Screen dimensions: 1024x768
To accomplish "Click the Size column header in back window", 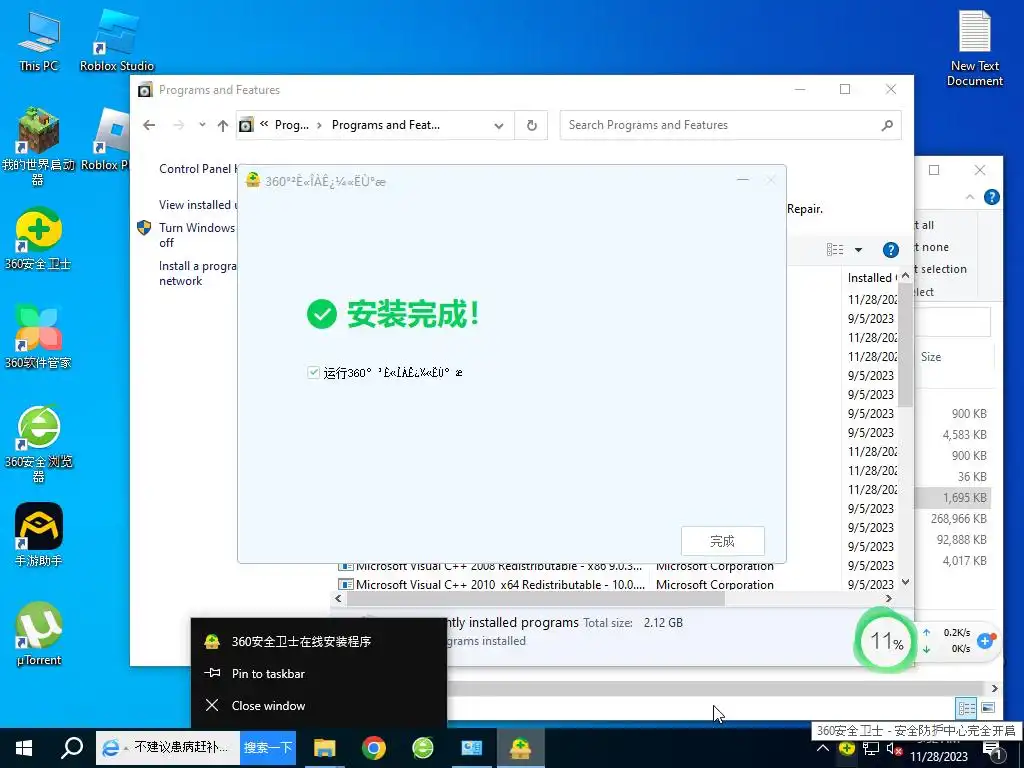I will (x=931, y=357).
